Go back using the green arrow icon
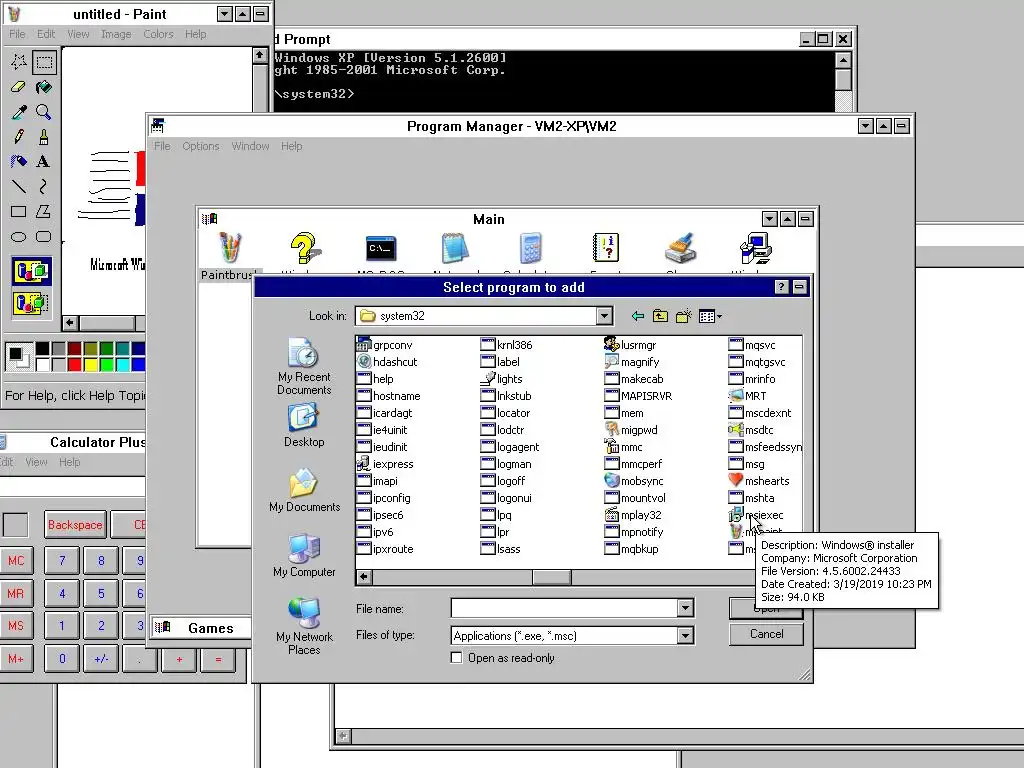 pyautogui.click(x=638, y=317)
